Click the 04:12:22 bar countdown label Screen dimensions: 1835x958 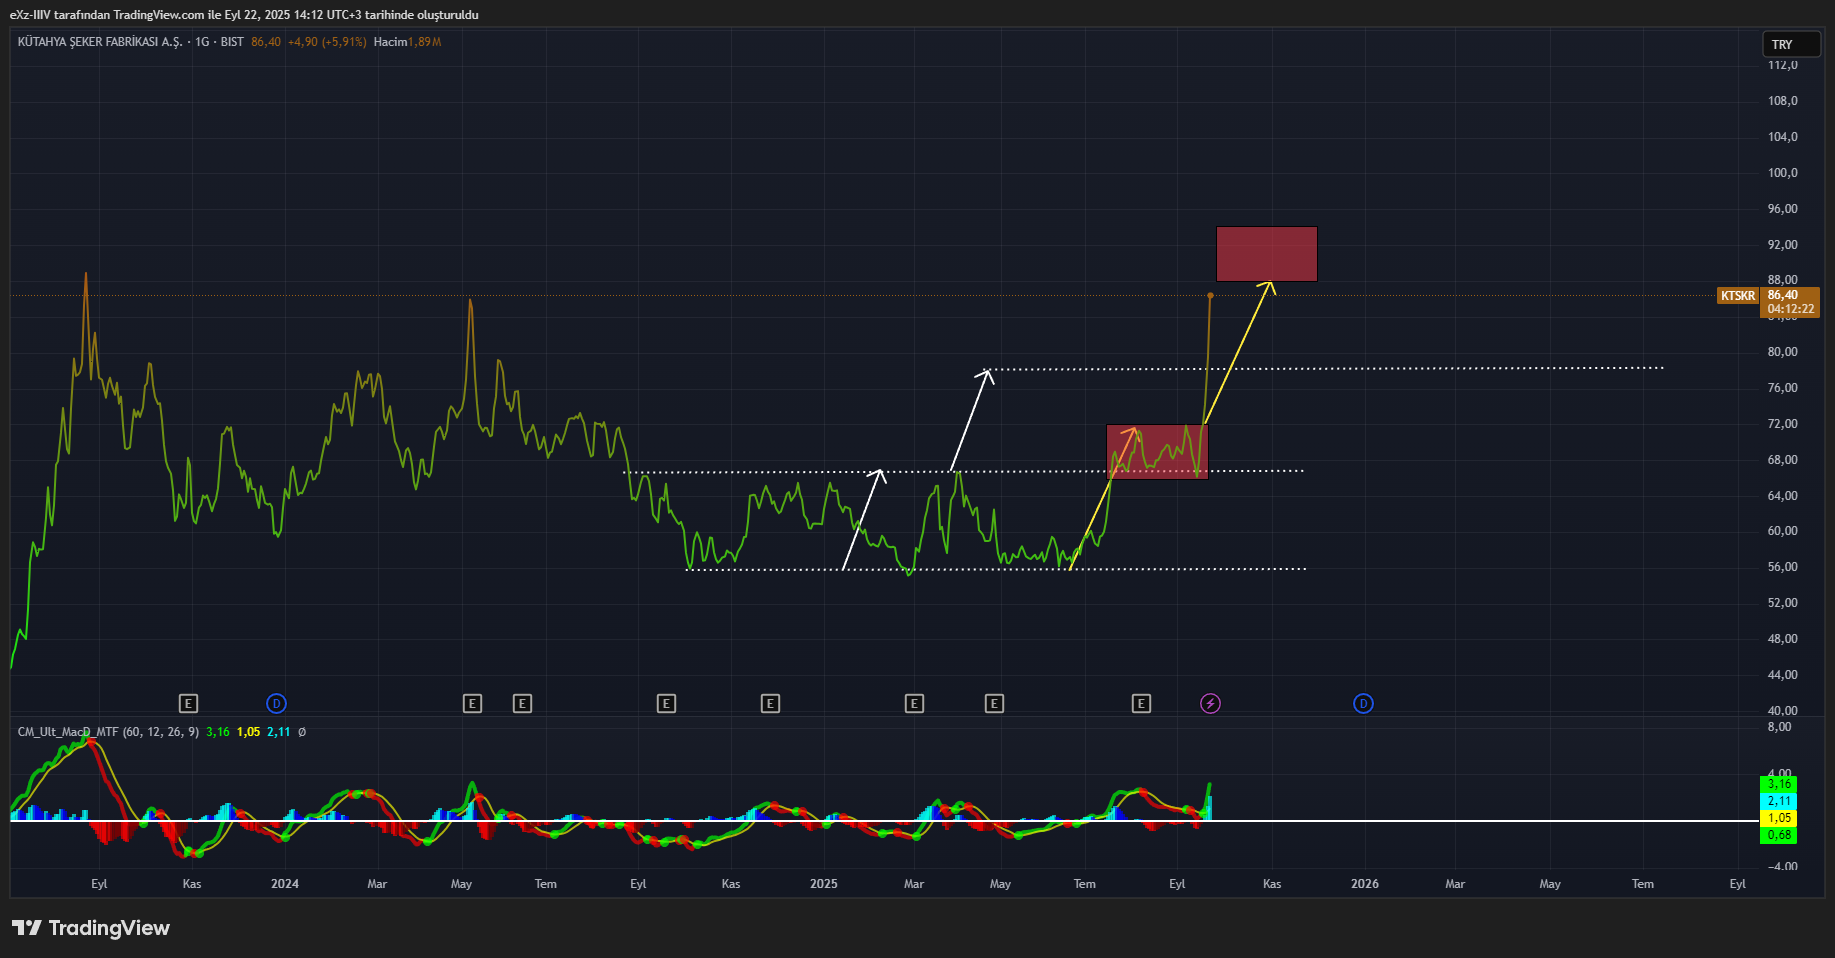(1790, 309)
